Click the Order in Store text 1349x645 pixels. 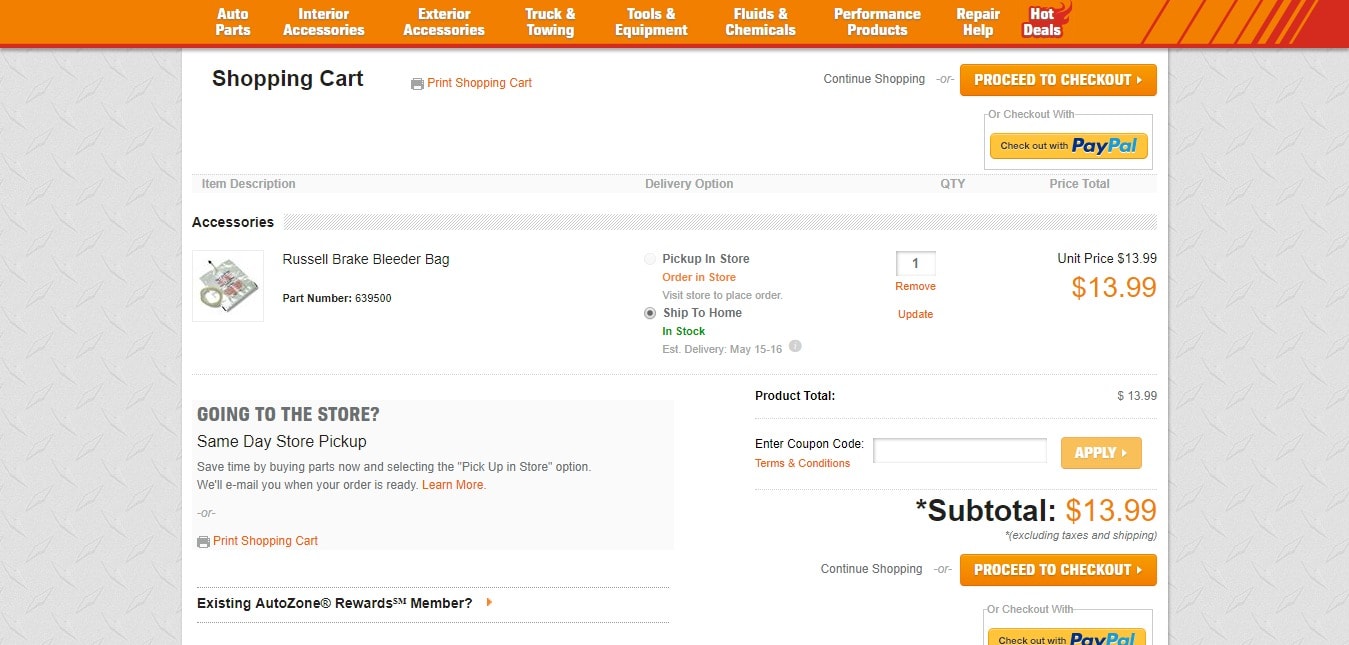[699, 277]
